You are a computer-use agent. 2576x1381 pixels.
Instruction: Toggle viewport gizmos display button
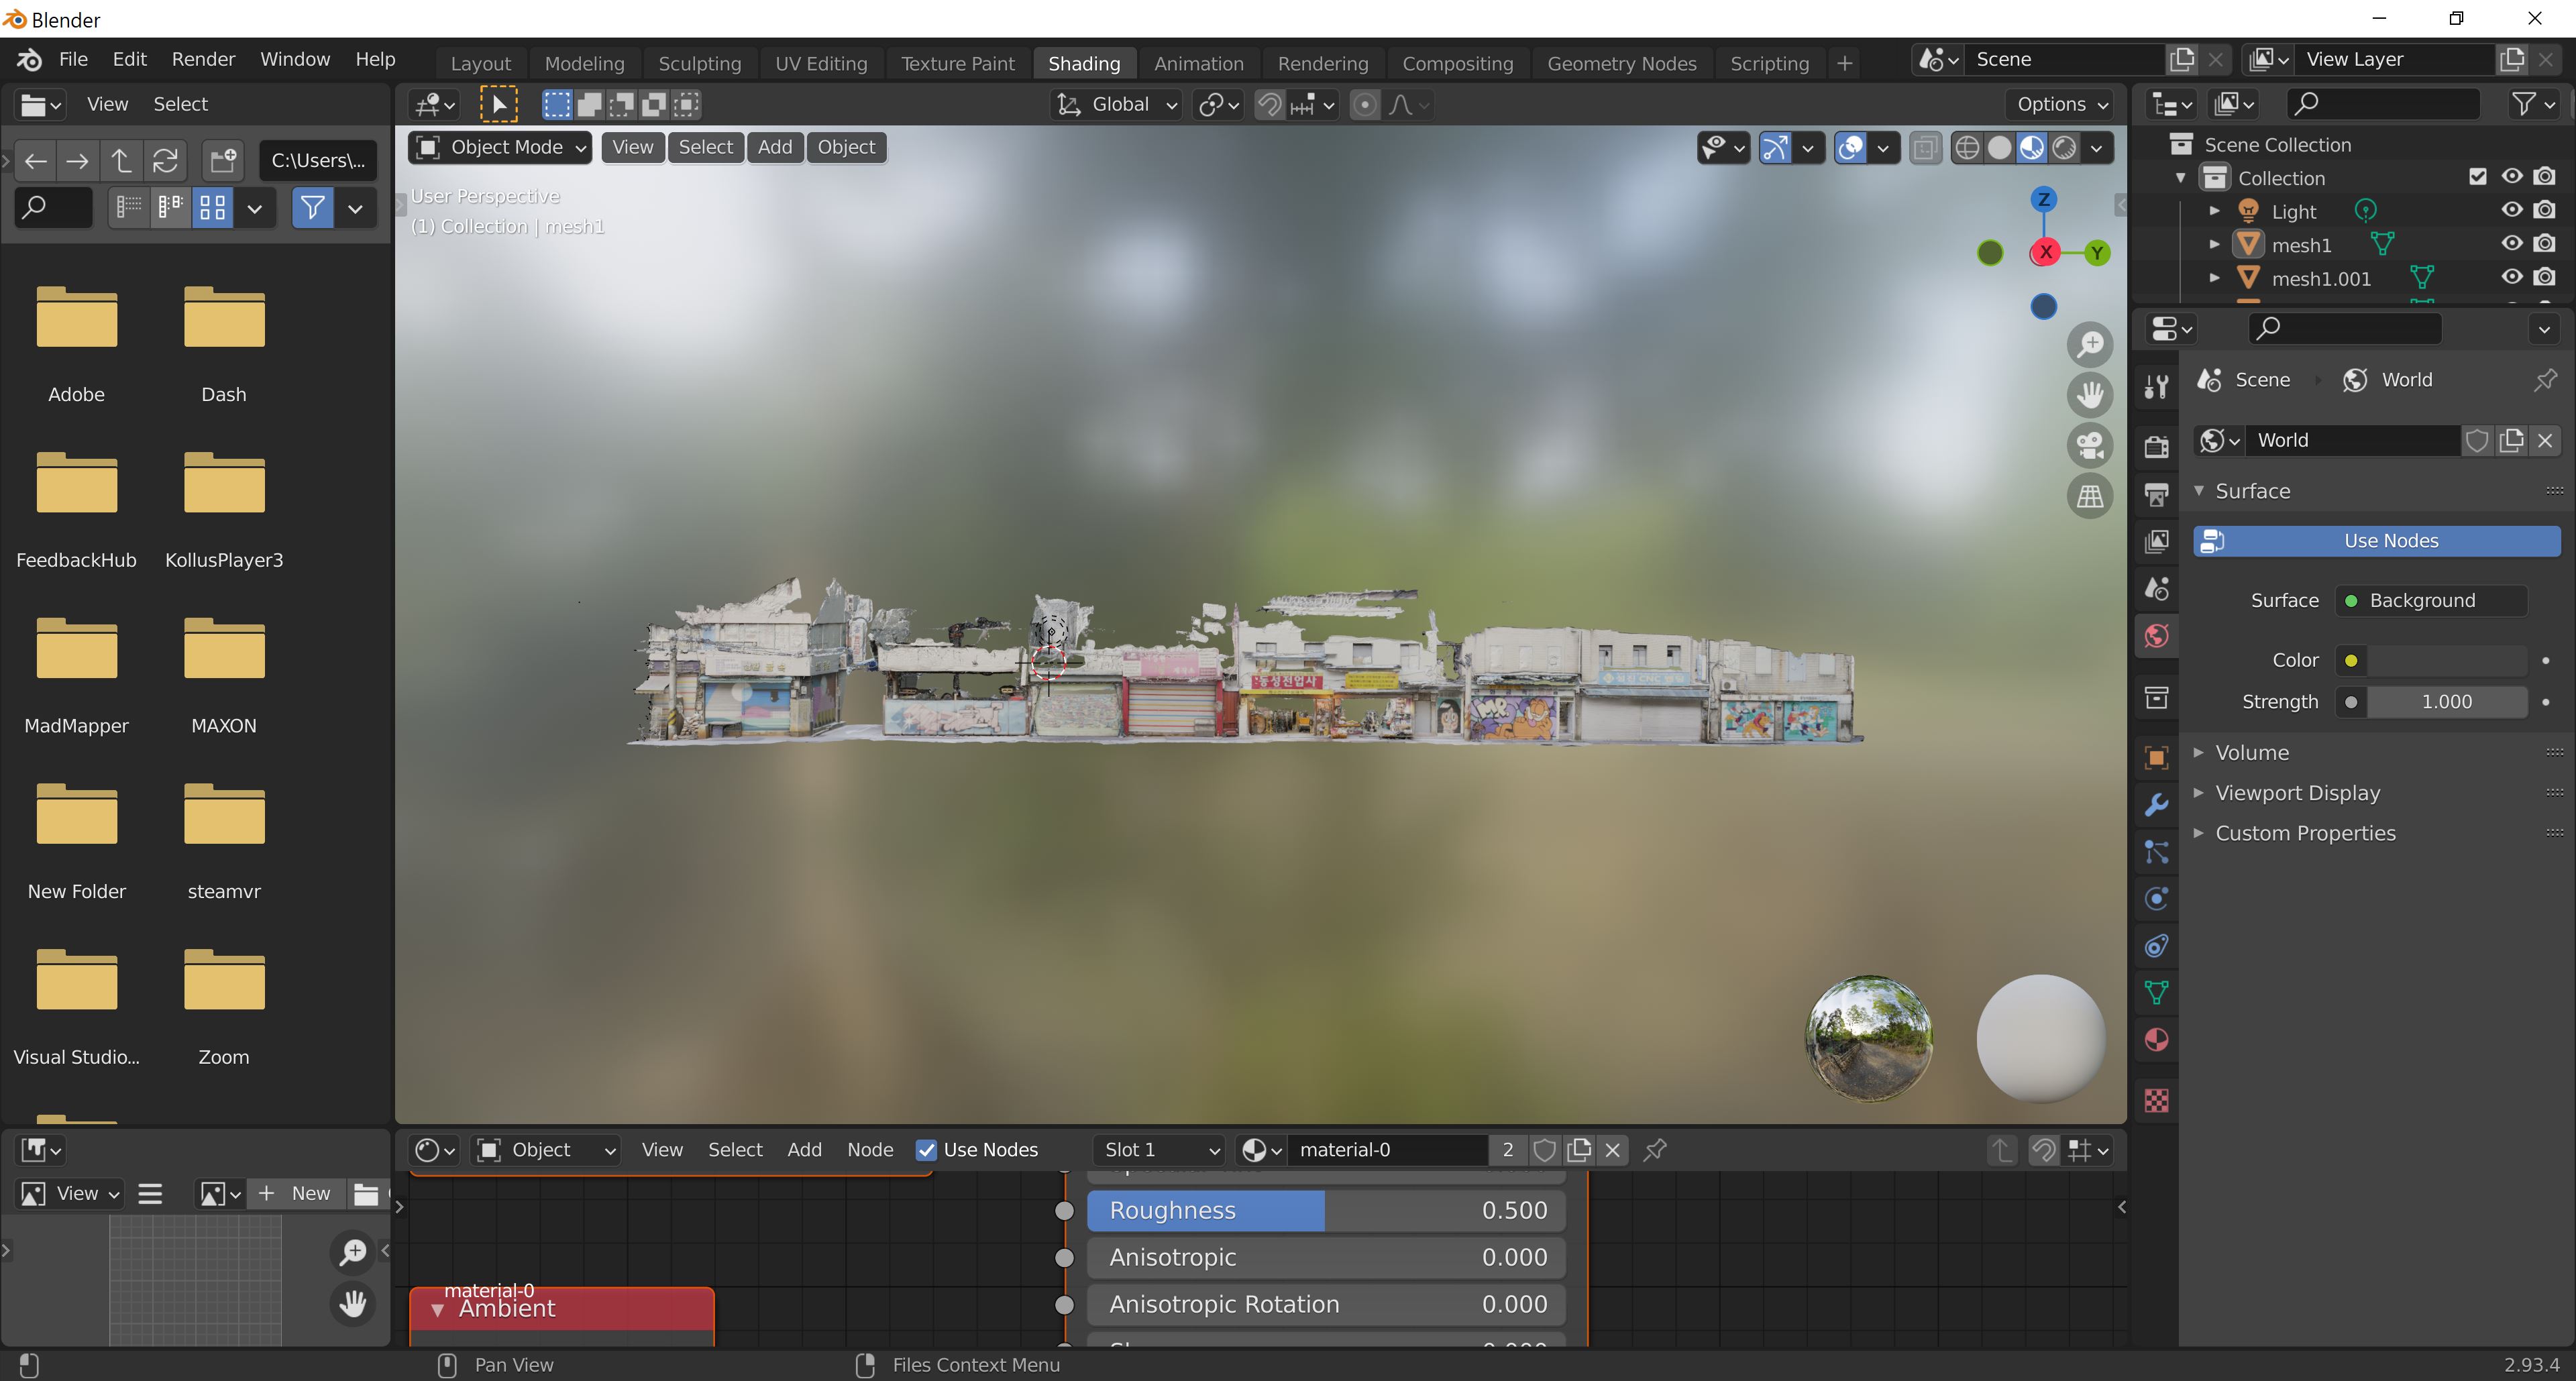1775,148
